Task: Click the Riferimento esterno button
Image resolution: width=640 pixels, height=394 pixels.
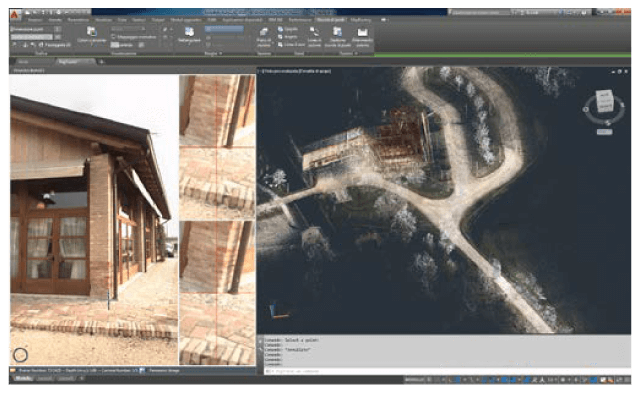Action: [362, 37]
